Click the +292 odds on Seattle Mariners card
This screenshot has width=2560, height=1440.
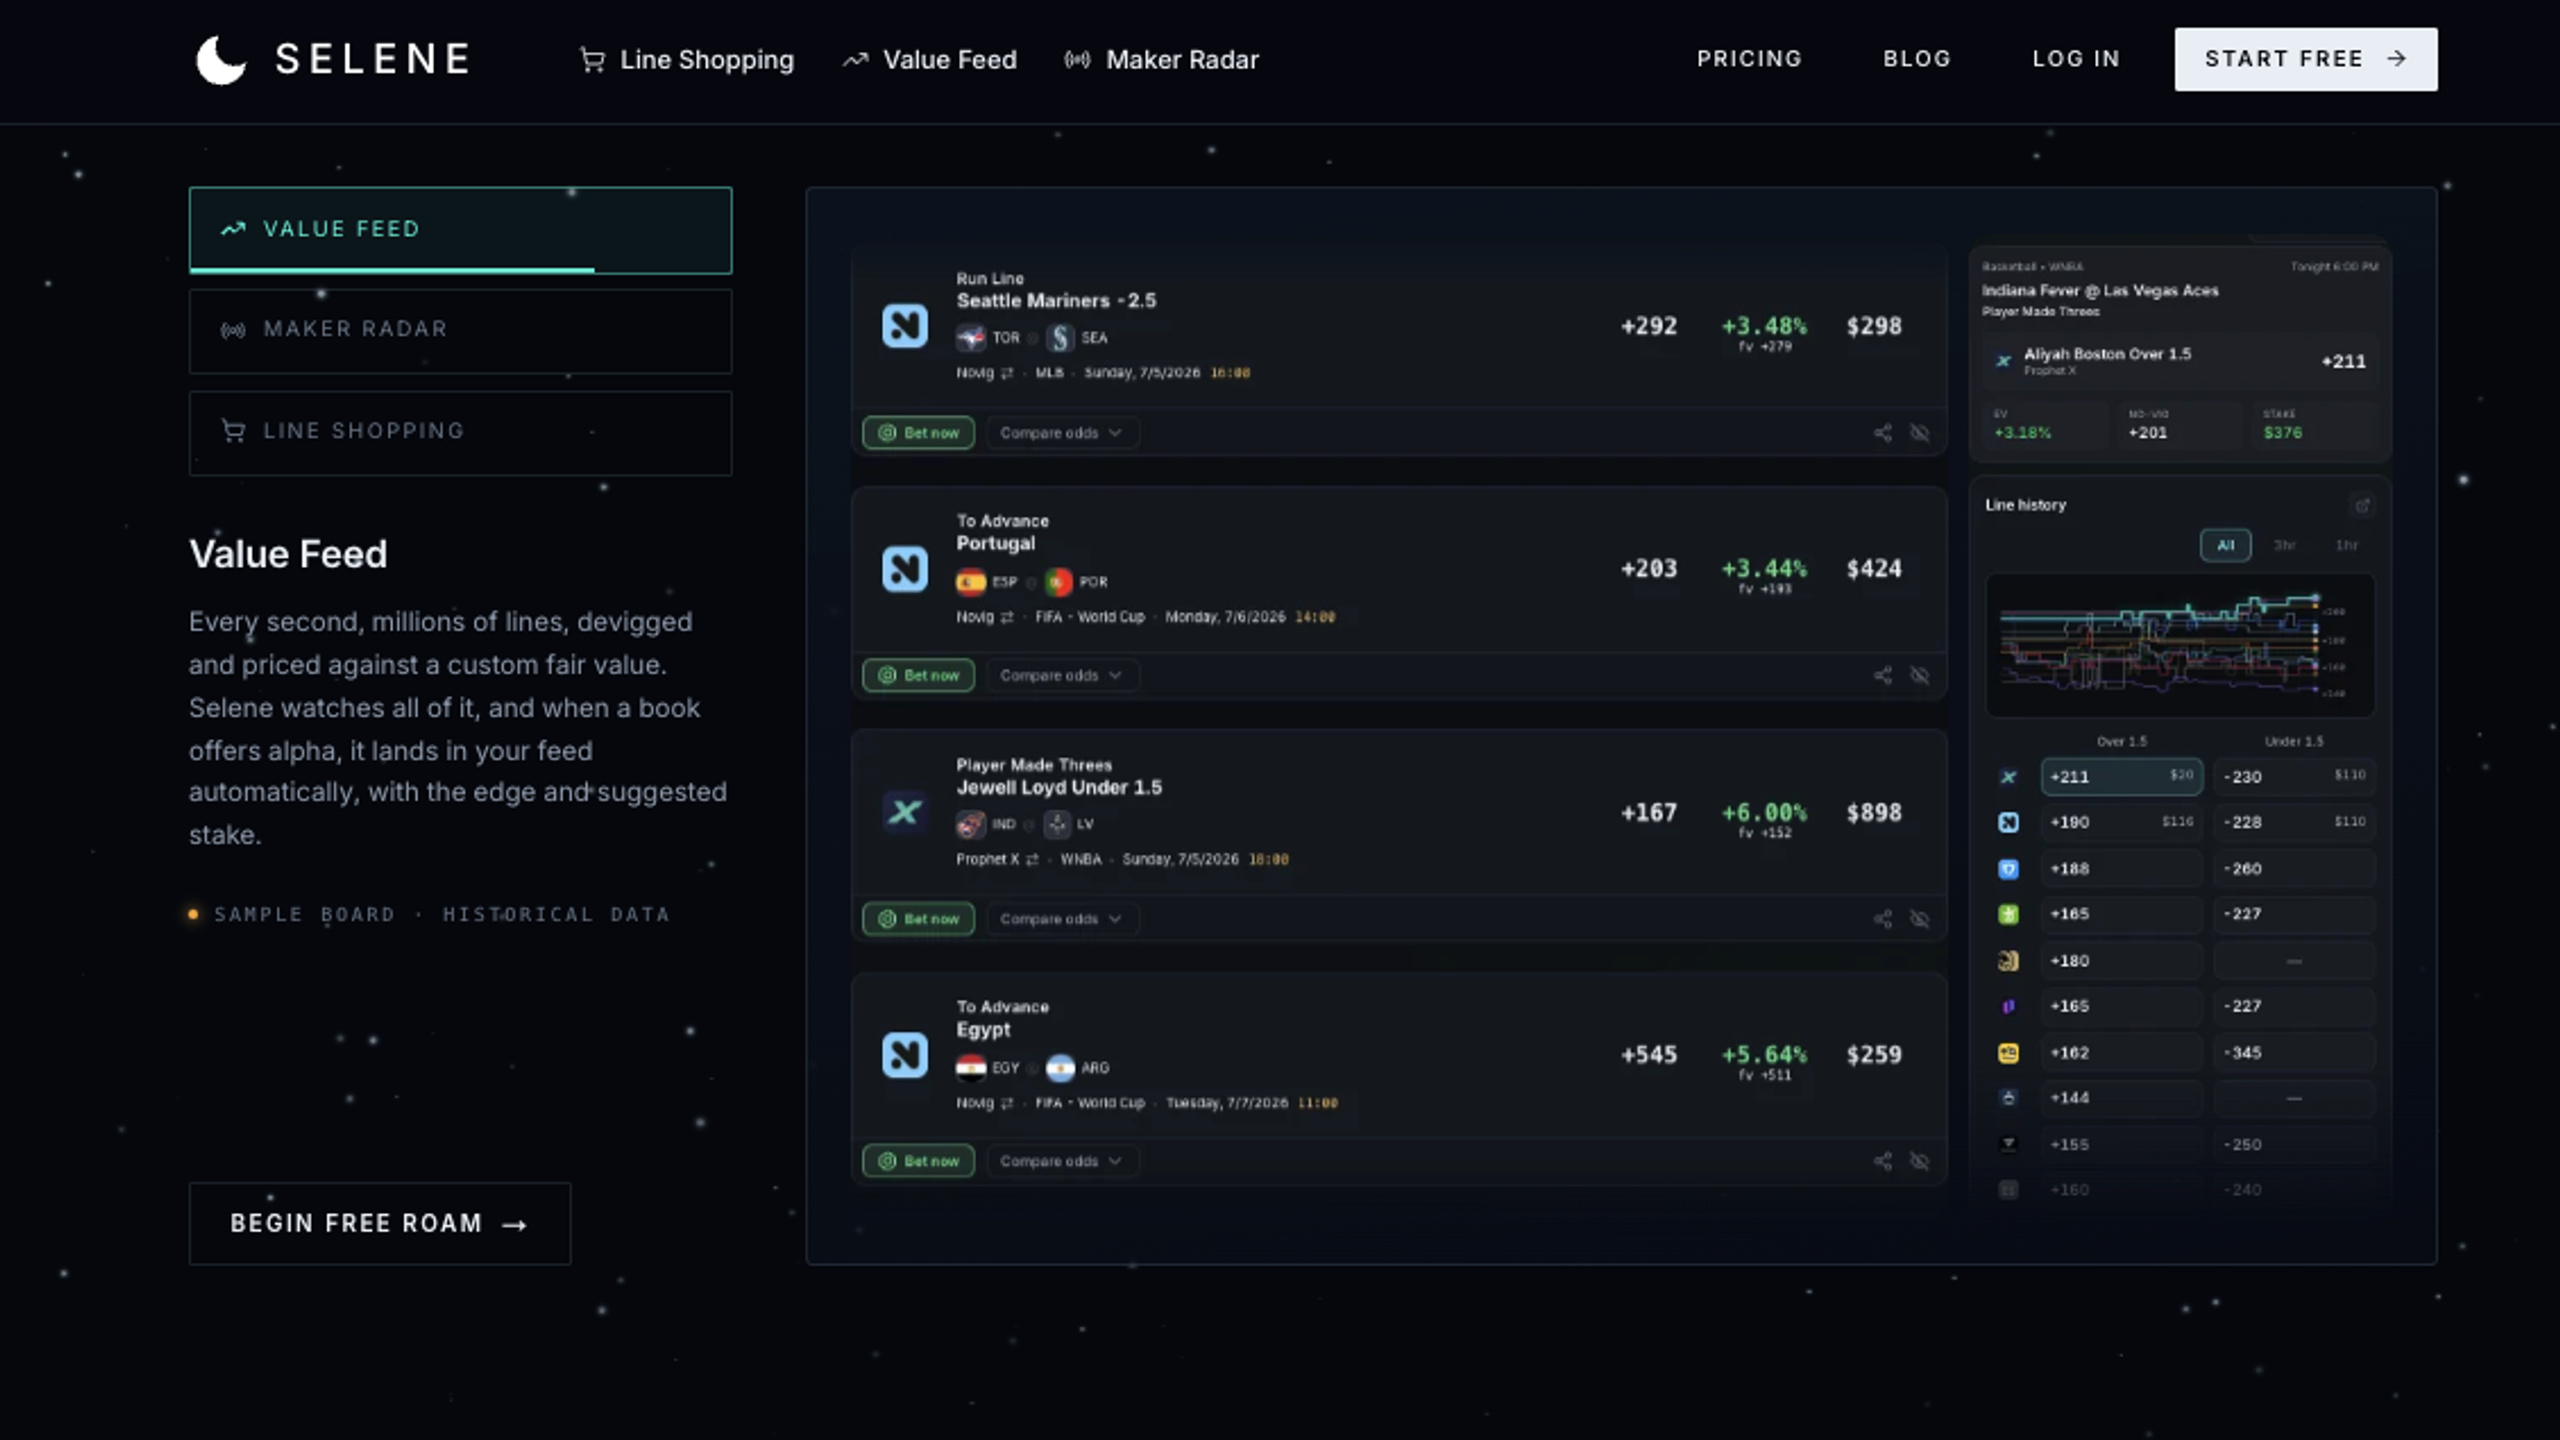pyautogui.click(x=1648, y=326)
